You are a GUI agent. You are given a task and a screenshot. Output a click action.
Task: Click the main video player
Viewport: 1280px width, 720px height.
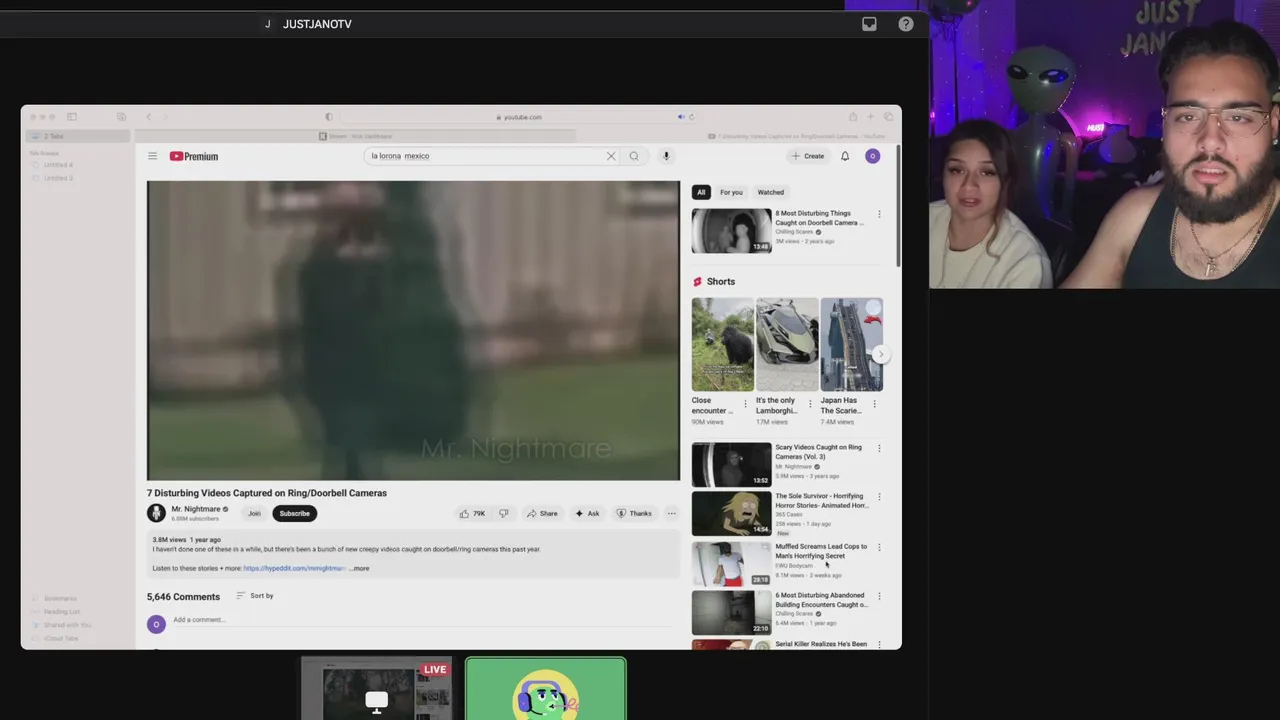tap(413, 331)
